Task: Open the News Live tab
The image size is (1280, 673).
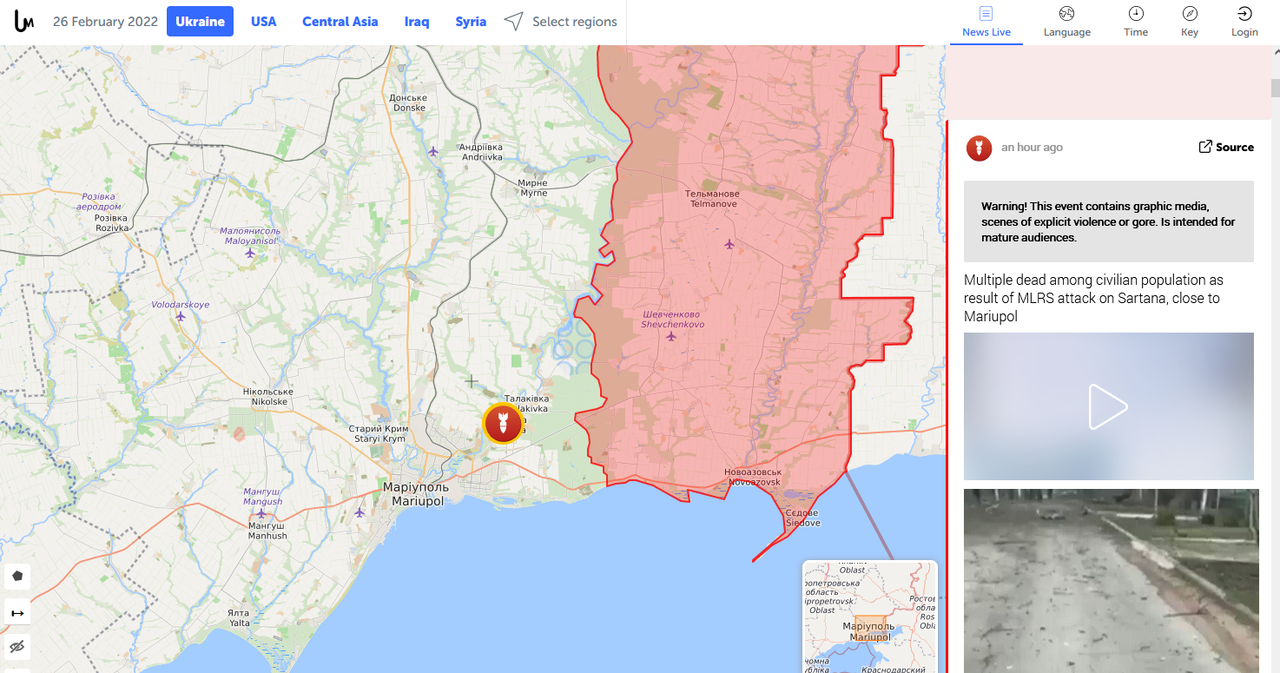Action: coord(986,22)
